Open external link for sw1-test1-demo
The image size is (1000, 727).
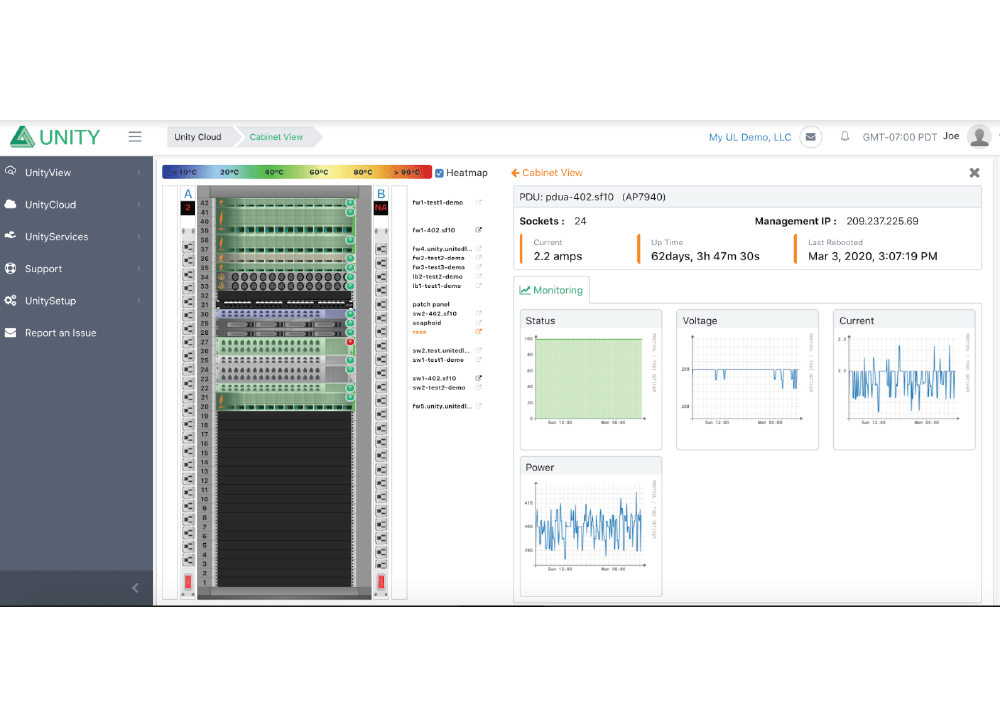pyautogui.click(x=478, y=360)
